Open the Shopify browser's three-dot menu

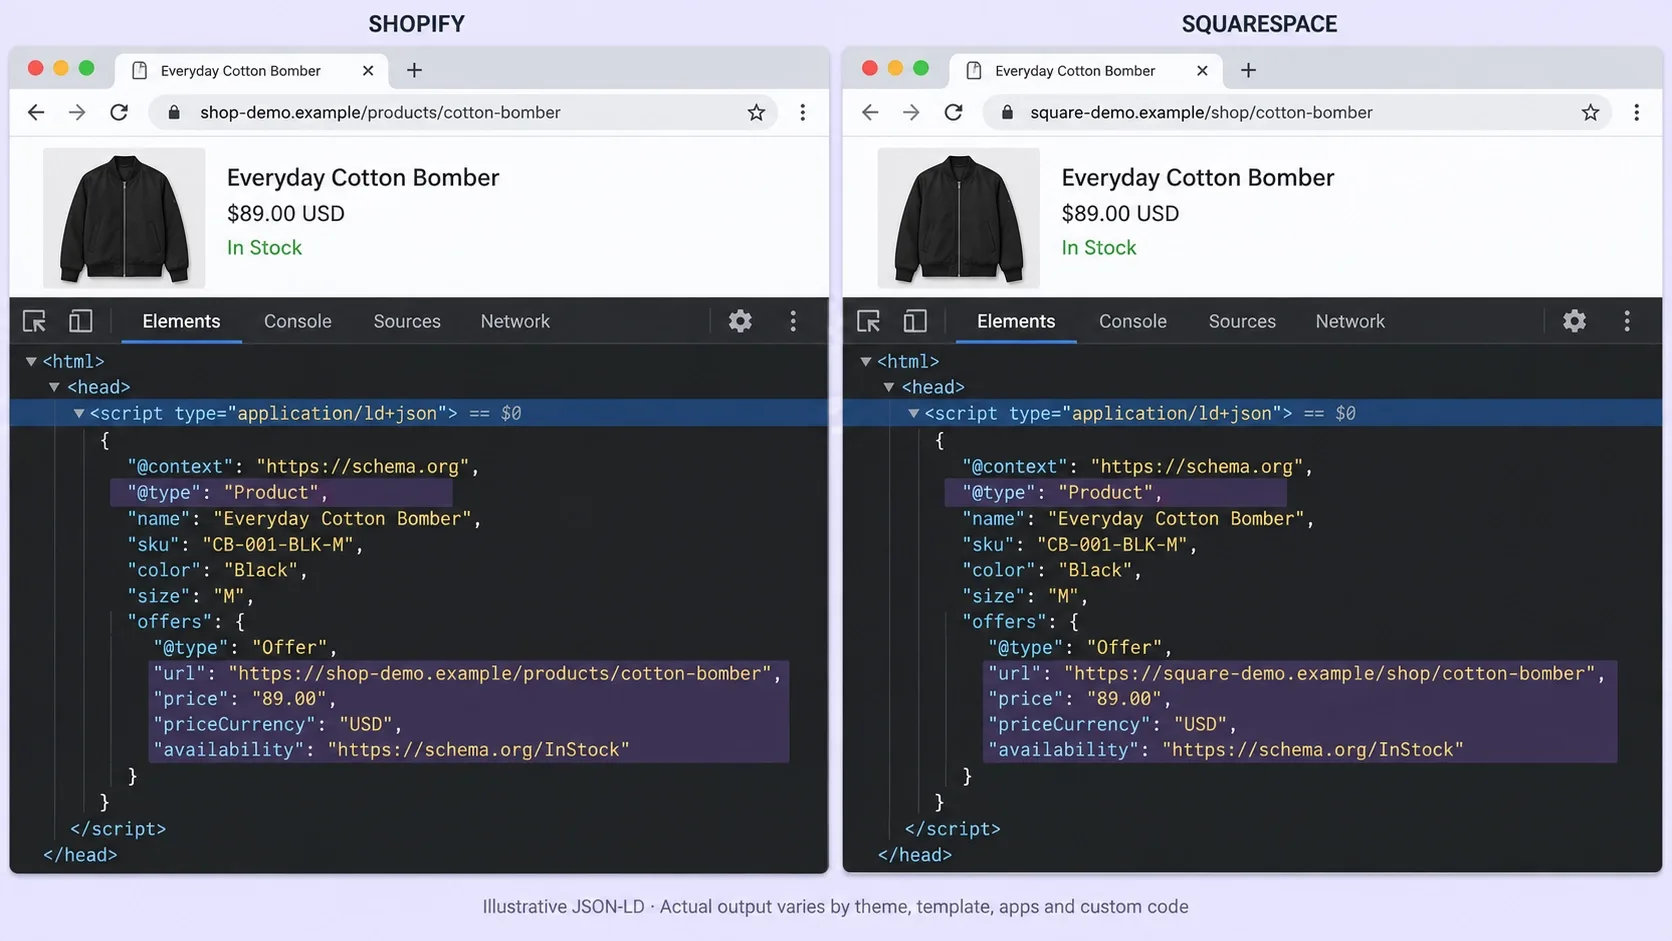[x=802, y=112]
